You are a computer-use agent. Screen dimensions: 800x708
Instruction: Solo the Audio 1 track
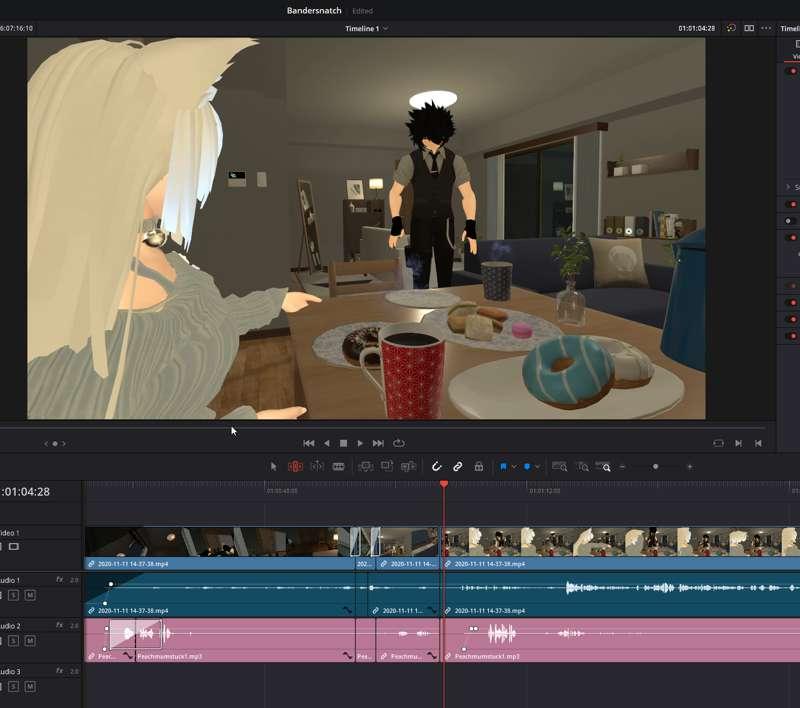(x=14, y=595)
